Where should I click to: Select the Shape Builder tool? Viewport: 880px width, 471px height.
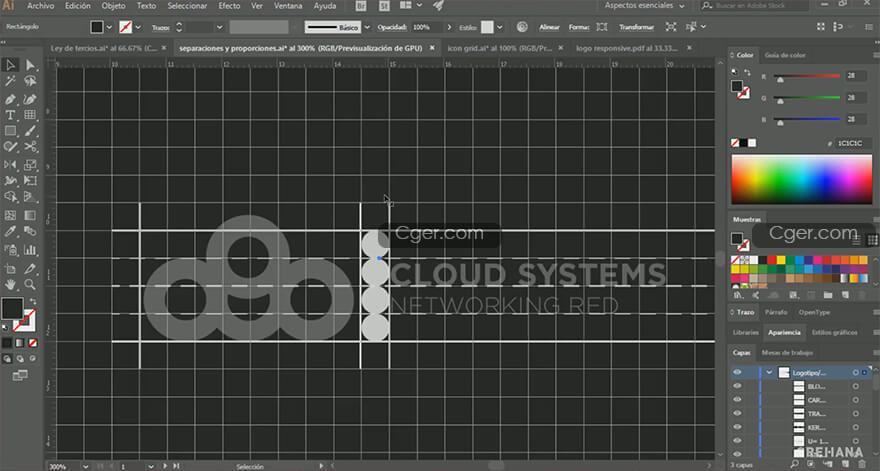(10, 197)
